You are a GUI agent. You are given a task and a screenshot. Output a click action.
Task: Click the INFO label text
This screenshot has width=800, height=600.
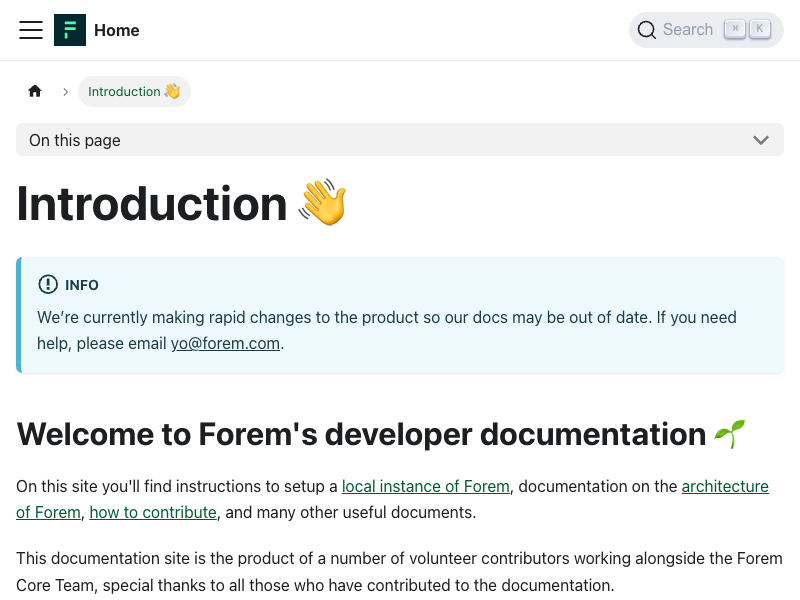[82, 285]
